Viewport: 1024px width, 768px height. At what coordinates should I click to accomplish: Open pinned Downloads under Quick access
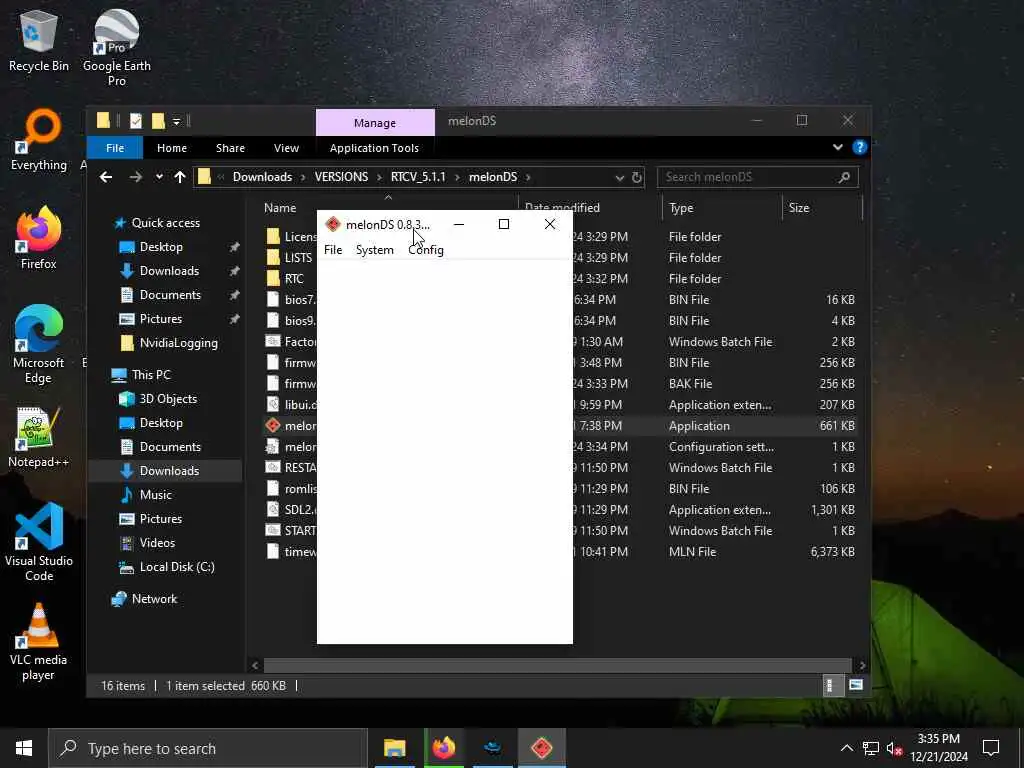(169, 271)
